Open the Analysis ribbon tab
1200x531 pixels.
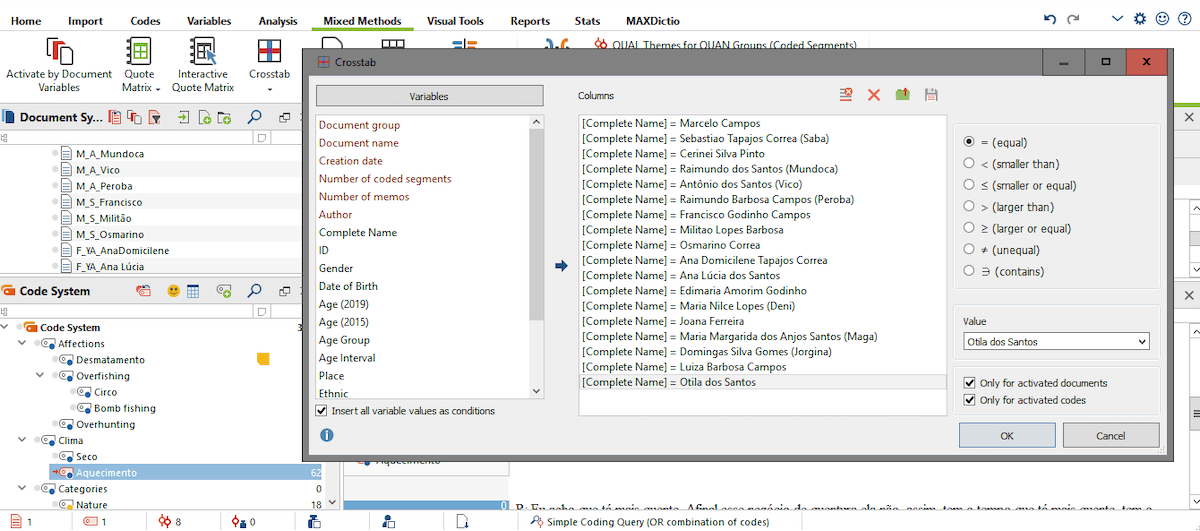pyautogui.click(x=277, y=21)
